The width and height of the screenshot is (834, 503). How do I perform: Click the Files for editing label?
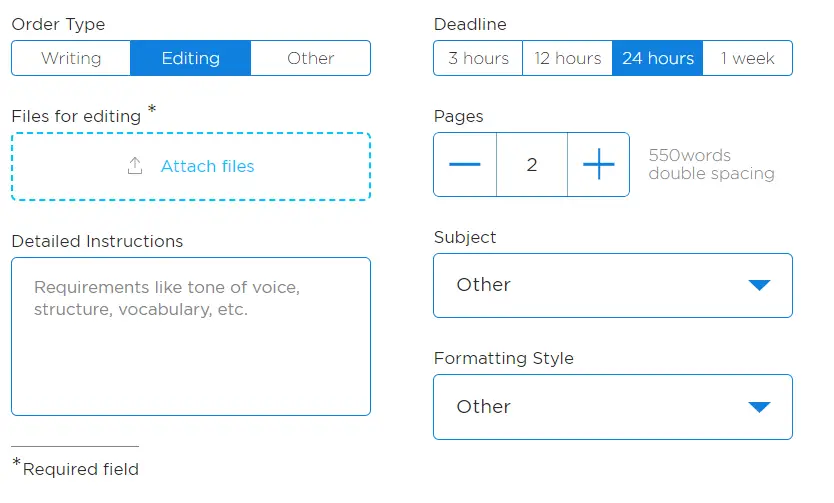pos(76,116)
